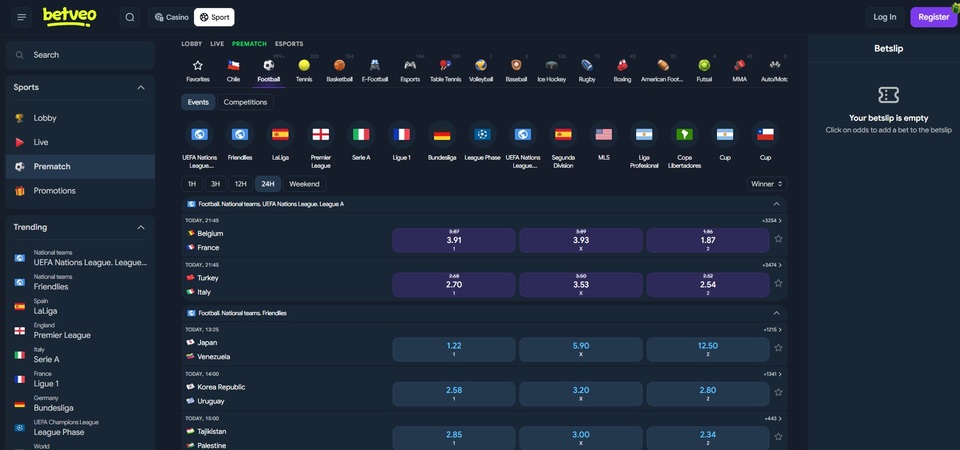The height and width of the screenshot is (450, 960).
Task: Favorite the Turkey vs Italy match star
Action: pyautogui.click(x=778, y=283)
